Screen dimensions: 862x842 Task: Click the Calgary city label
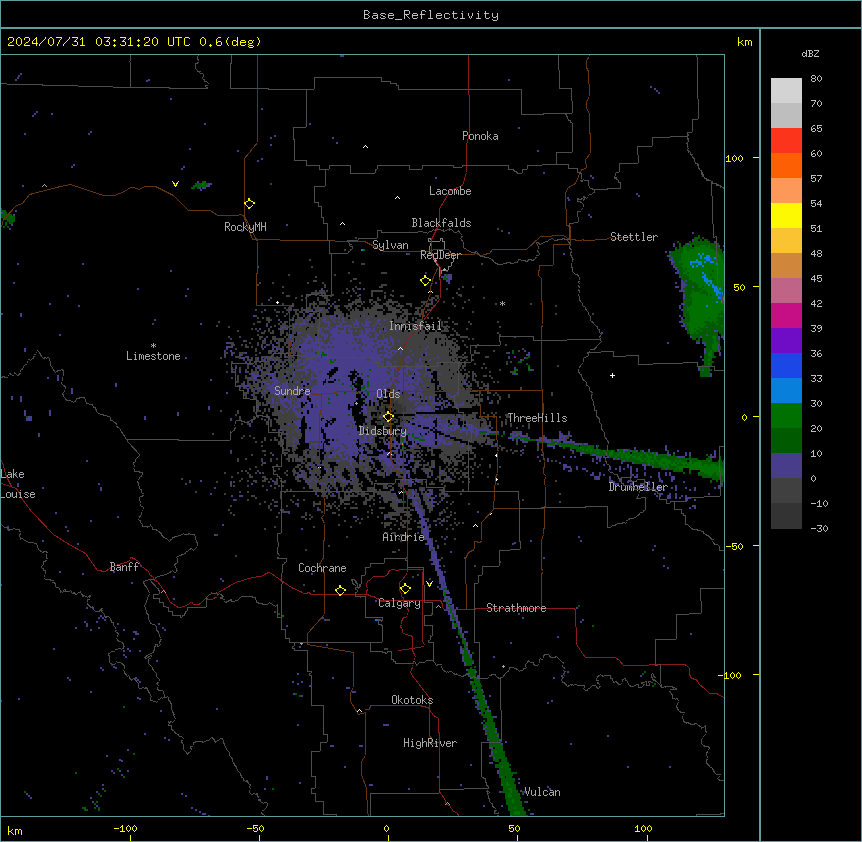[x=399, y=603]
